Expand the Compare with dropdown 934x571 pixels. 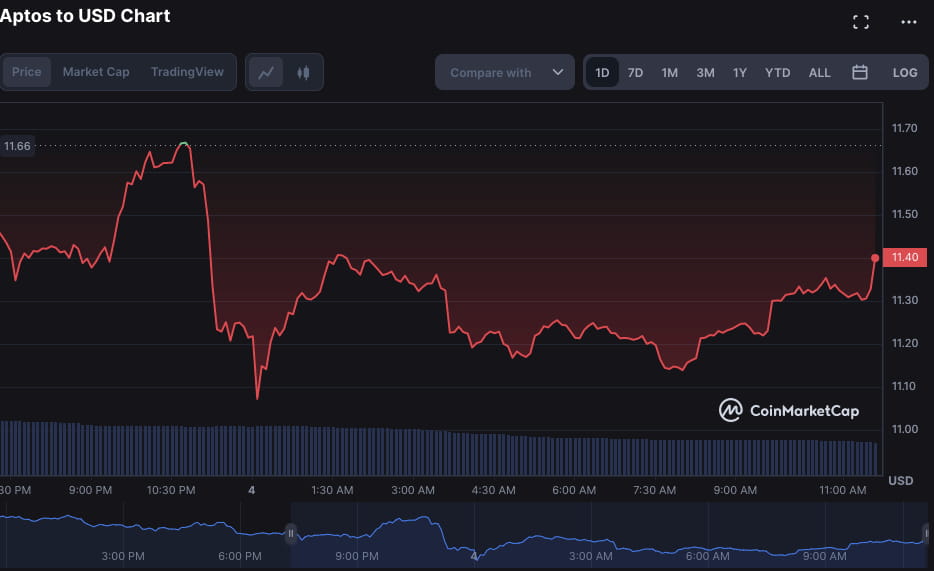click(x=505, y=73)
